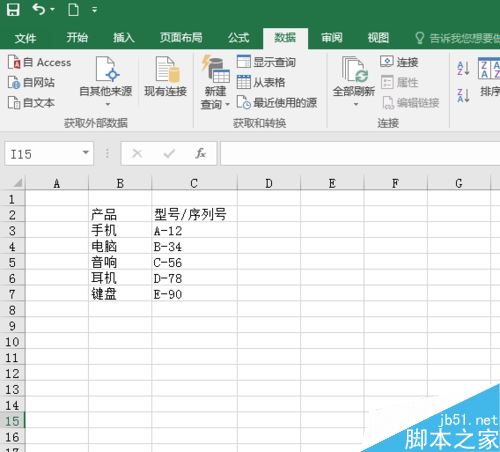The height and width of the screenshot is (452, 500).
Task: Sort ascending with the A-Z icon
Action: point(463,68)
